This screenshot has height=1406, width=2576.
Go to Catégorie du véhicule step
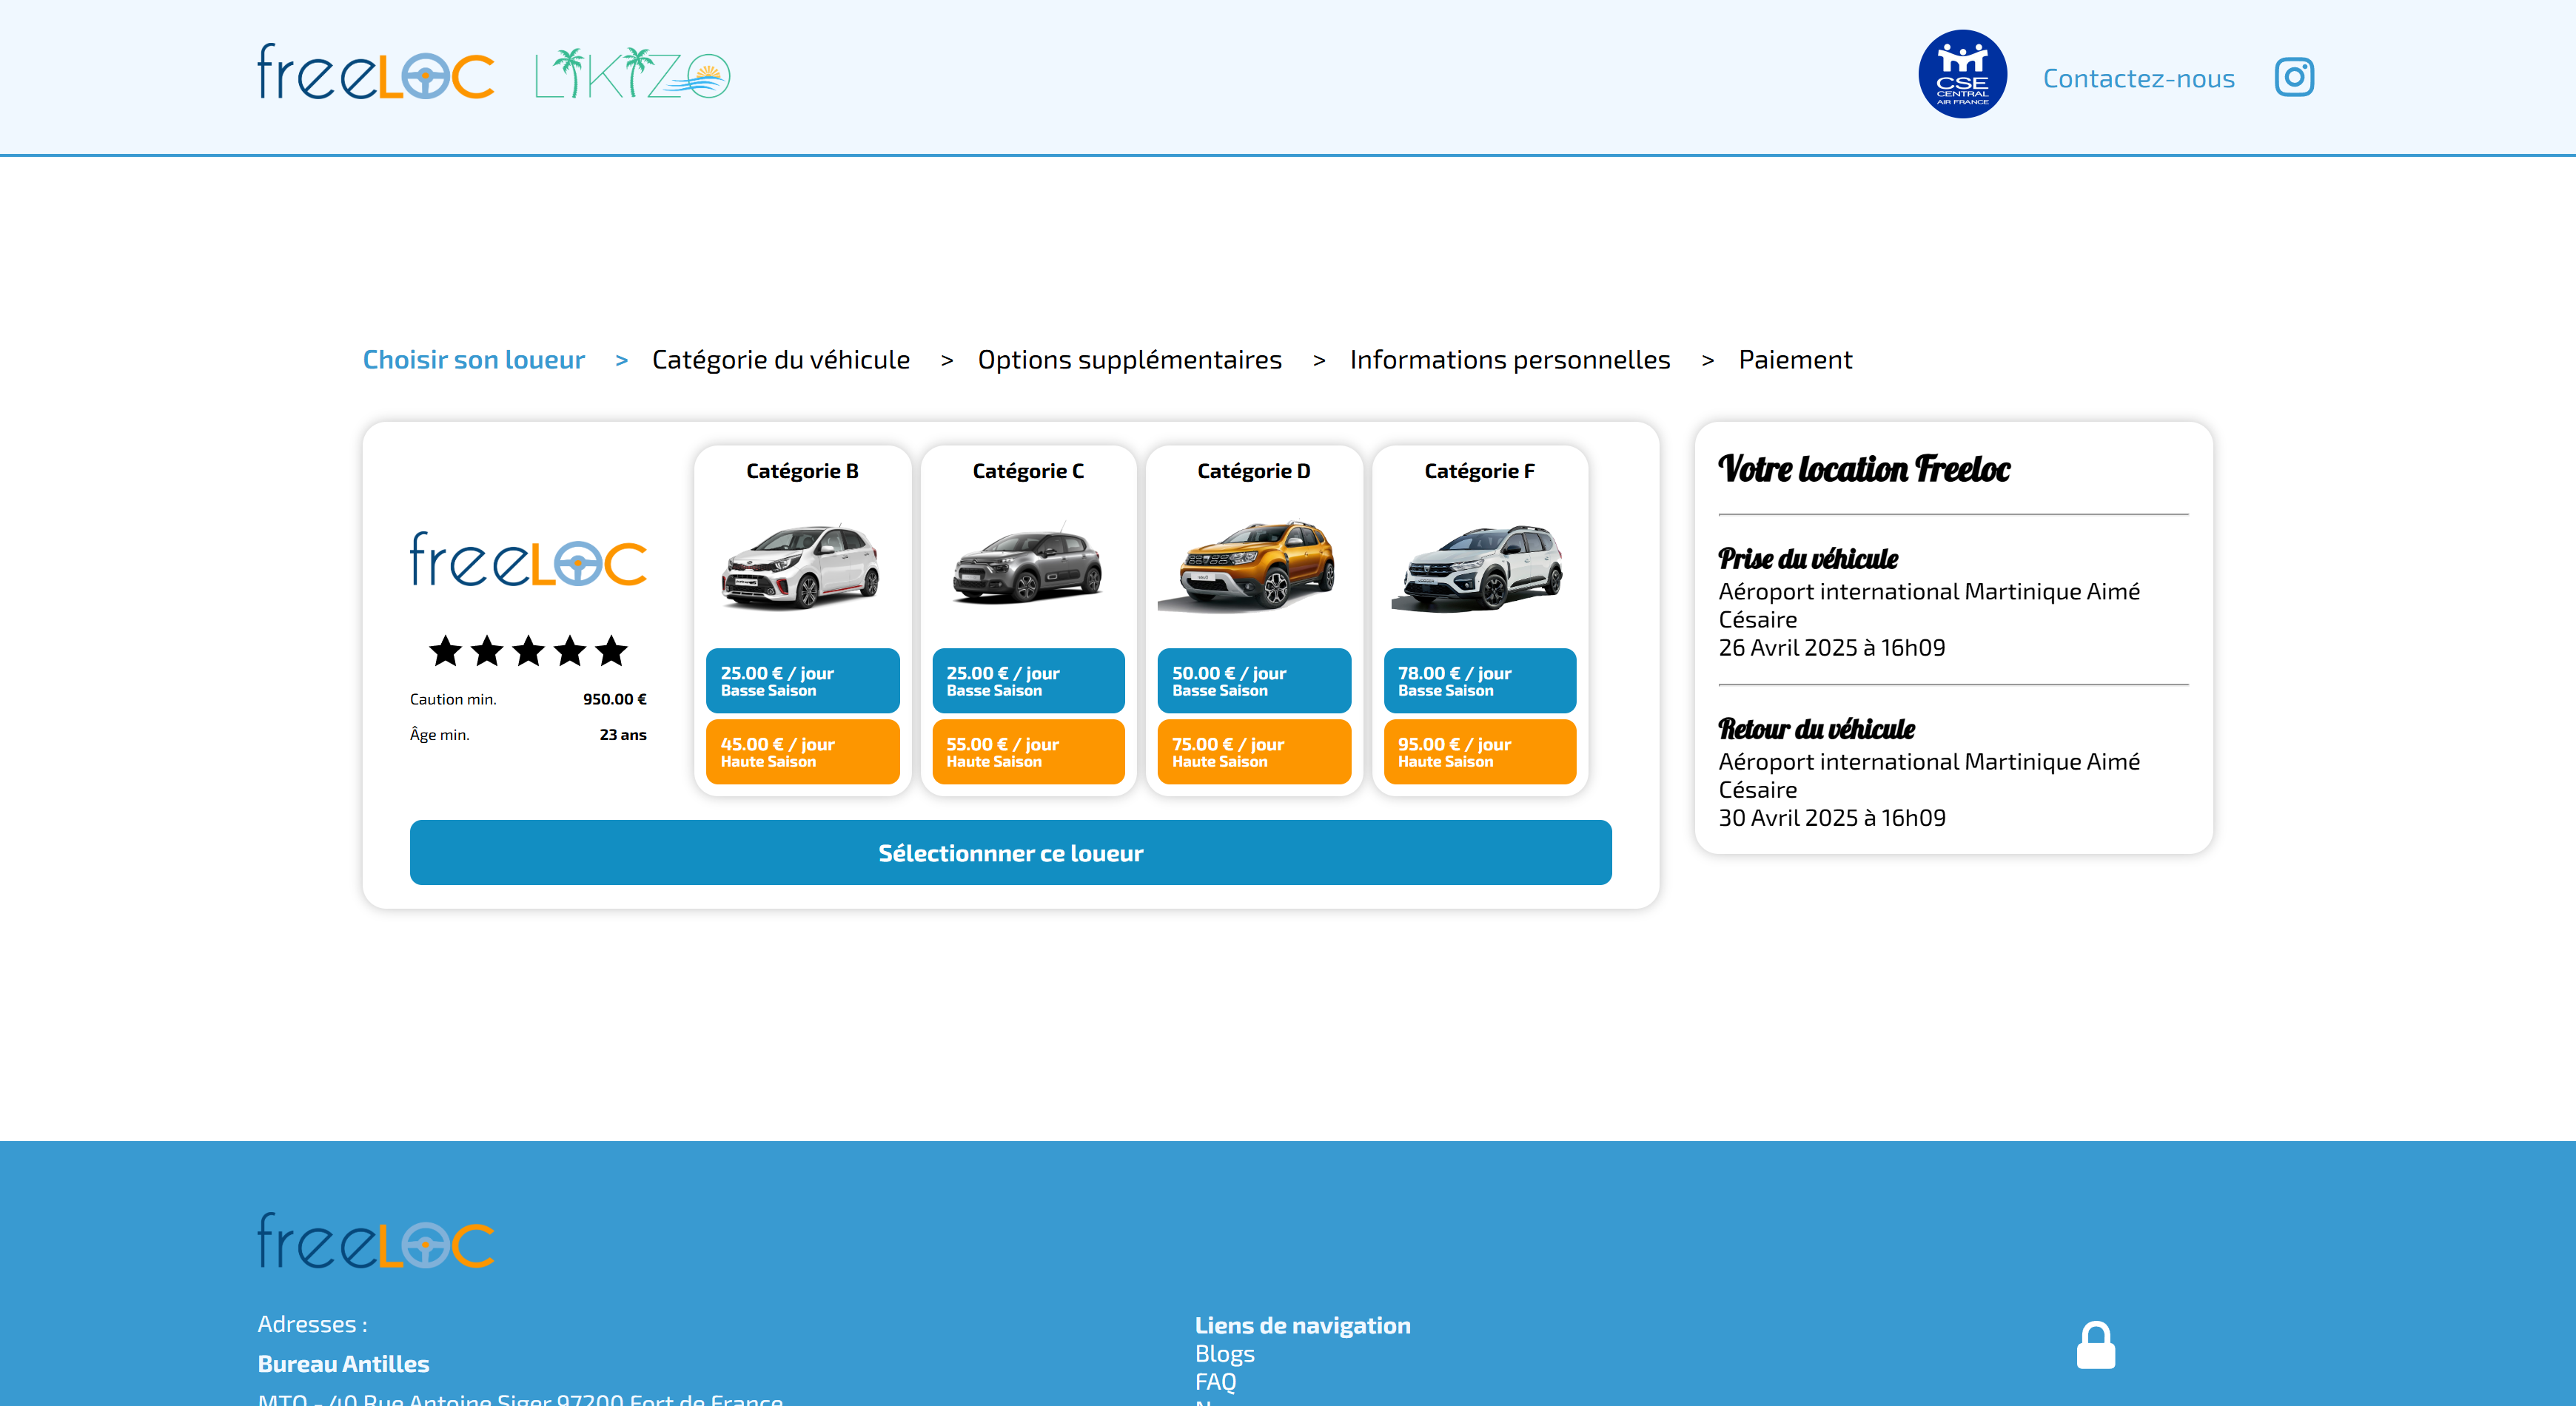781,359
